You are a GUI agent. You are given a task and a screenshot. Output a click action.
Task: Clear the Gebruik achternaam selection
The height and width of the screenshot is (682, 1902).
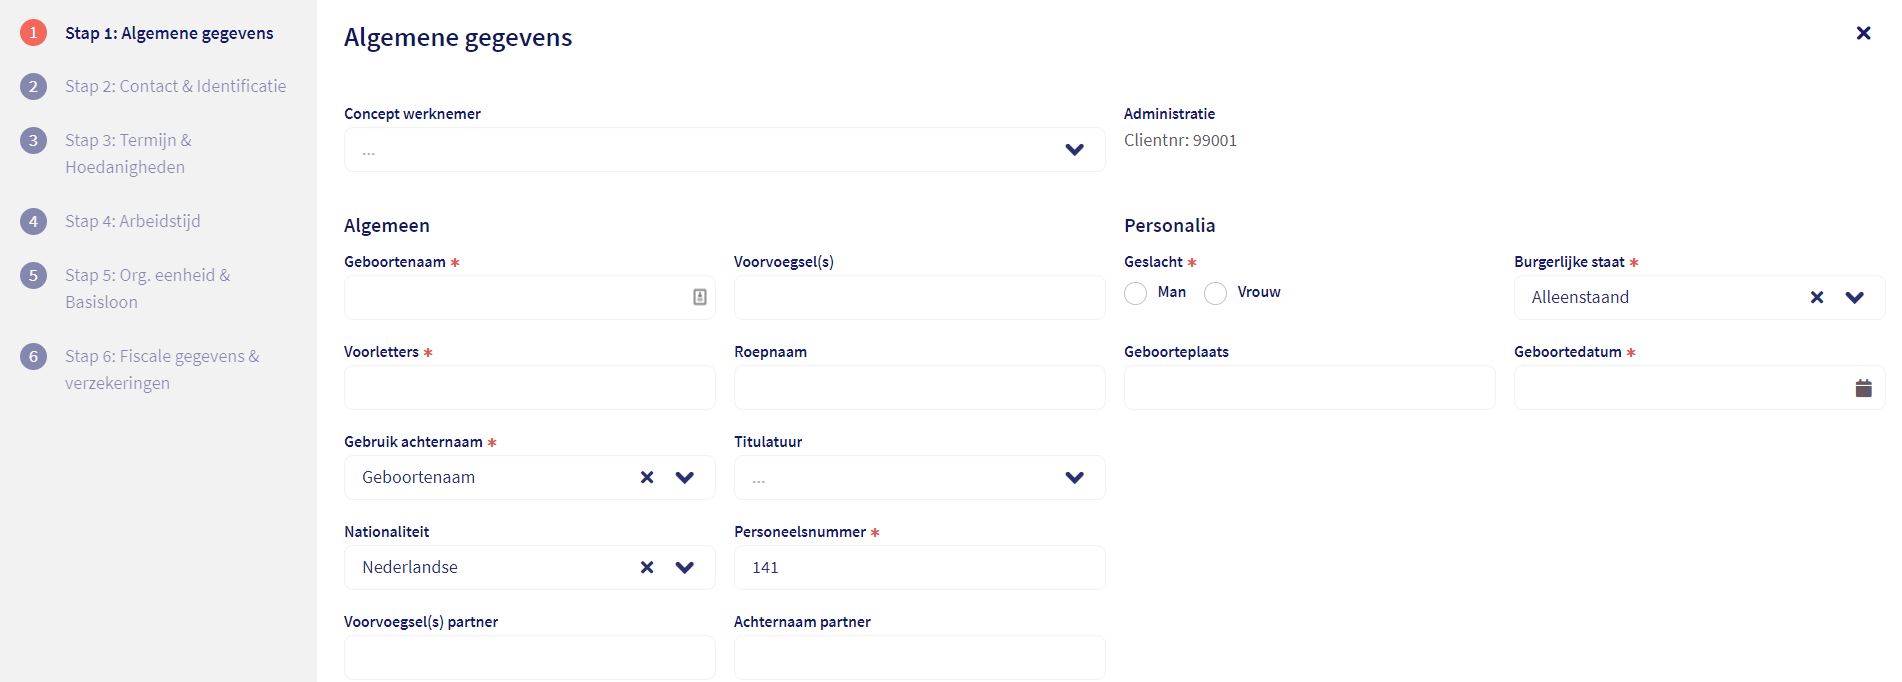tap(647, 477)
